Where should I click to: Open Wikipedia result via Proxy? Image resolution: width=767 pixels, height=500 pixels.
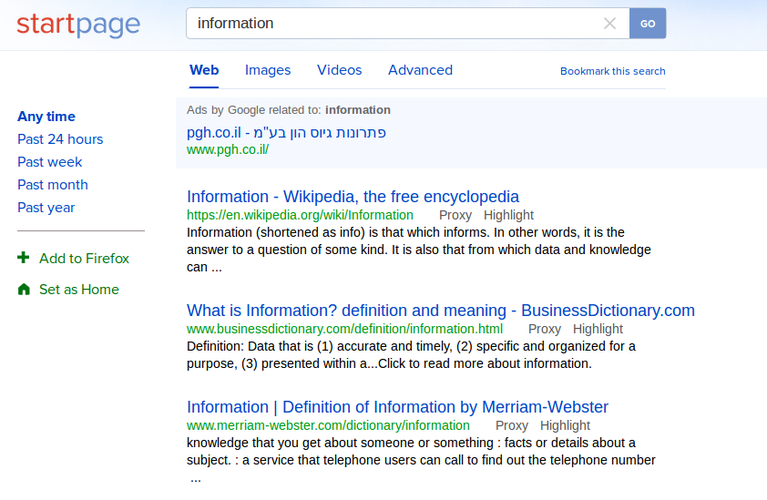(x=455, y=215)
